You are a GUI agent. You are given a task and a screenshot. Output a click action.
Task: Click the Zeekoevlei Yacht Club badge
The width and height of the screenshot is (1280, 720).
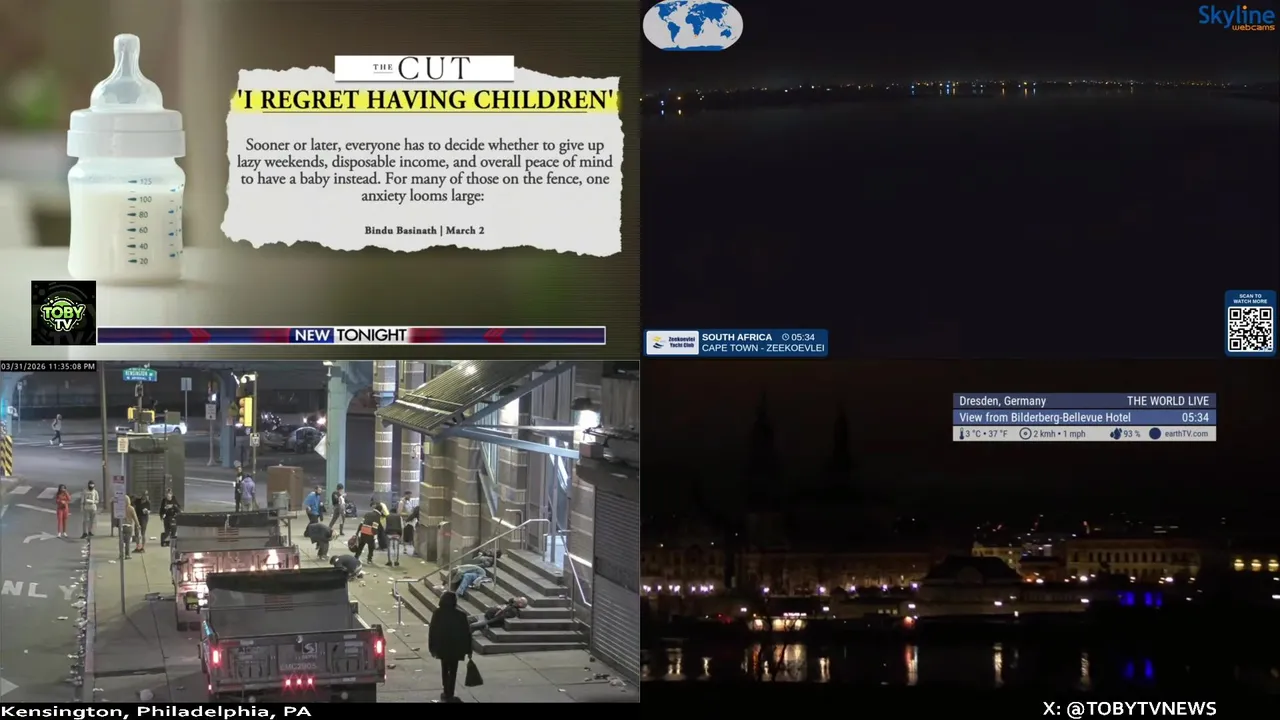(672, 343)
